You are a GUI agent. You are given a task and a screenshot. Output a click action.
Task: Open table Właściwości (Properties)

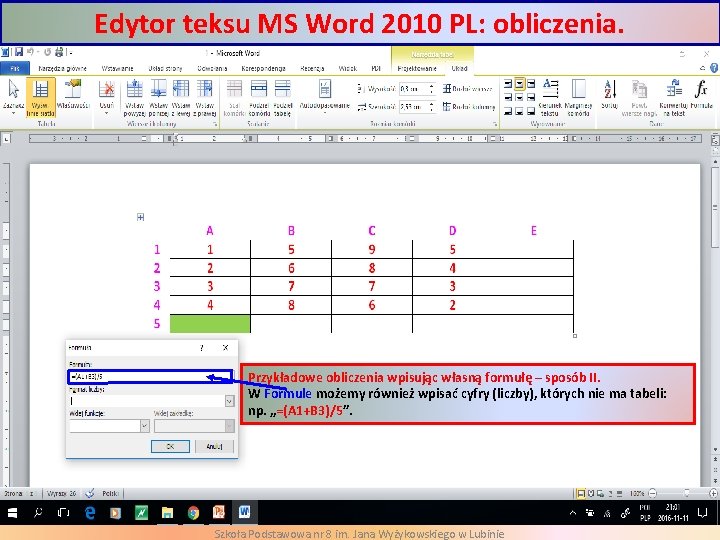tap(73, 95)
